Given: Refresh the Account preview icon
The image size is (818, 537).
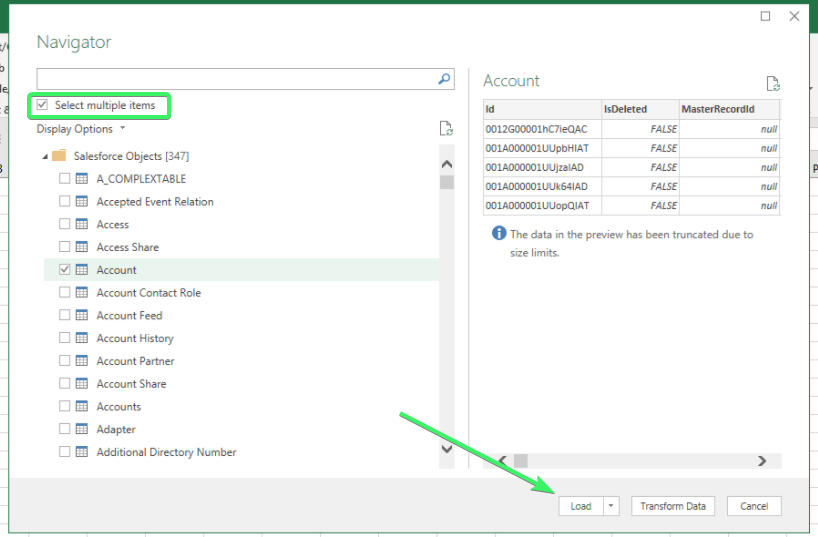Looking at the screenshot, I should point(773,83).
